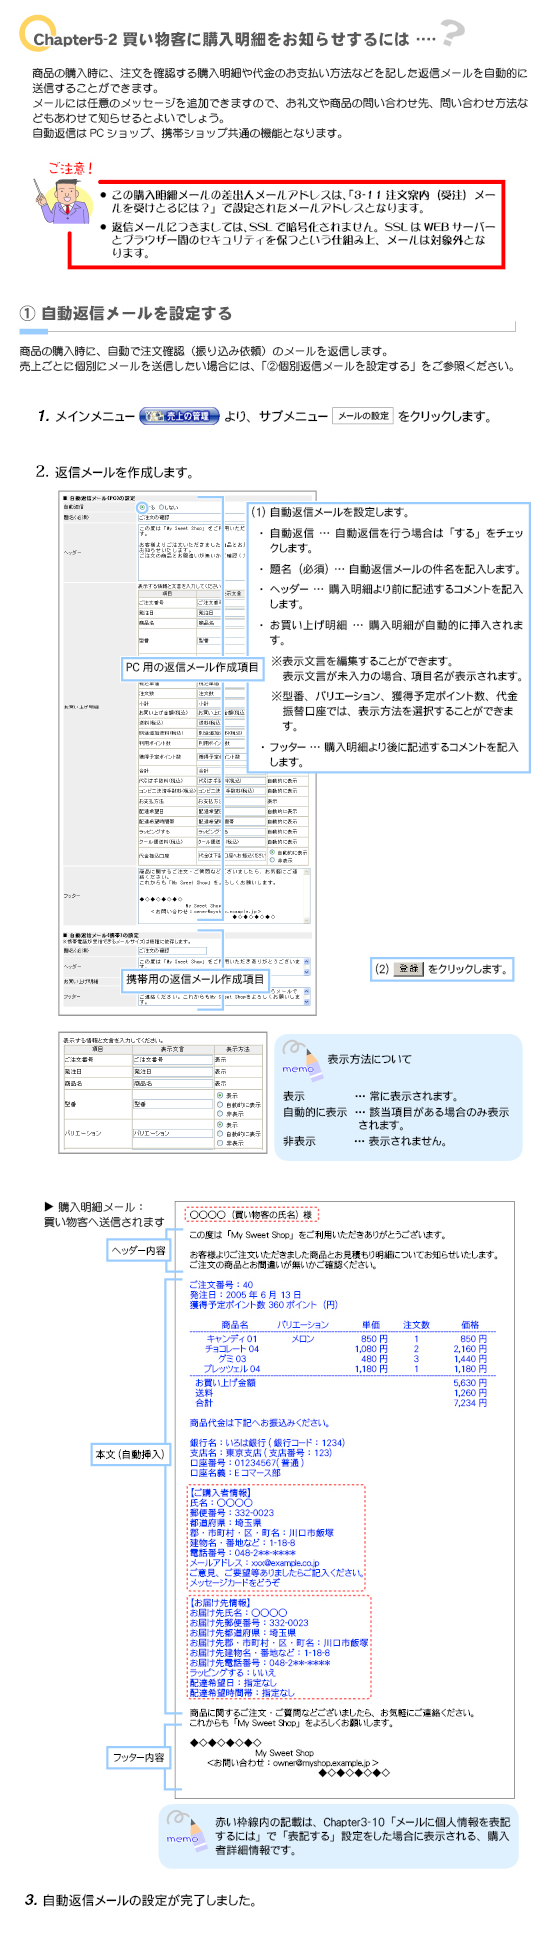The width and height of the screenshot is (548, 1945).
Task: Click the ご注意! caution heading graphic
Action: tap(71, 168)
